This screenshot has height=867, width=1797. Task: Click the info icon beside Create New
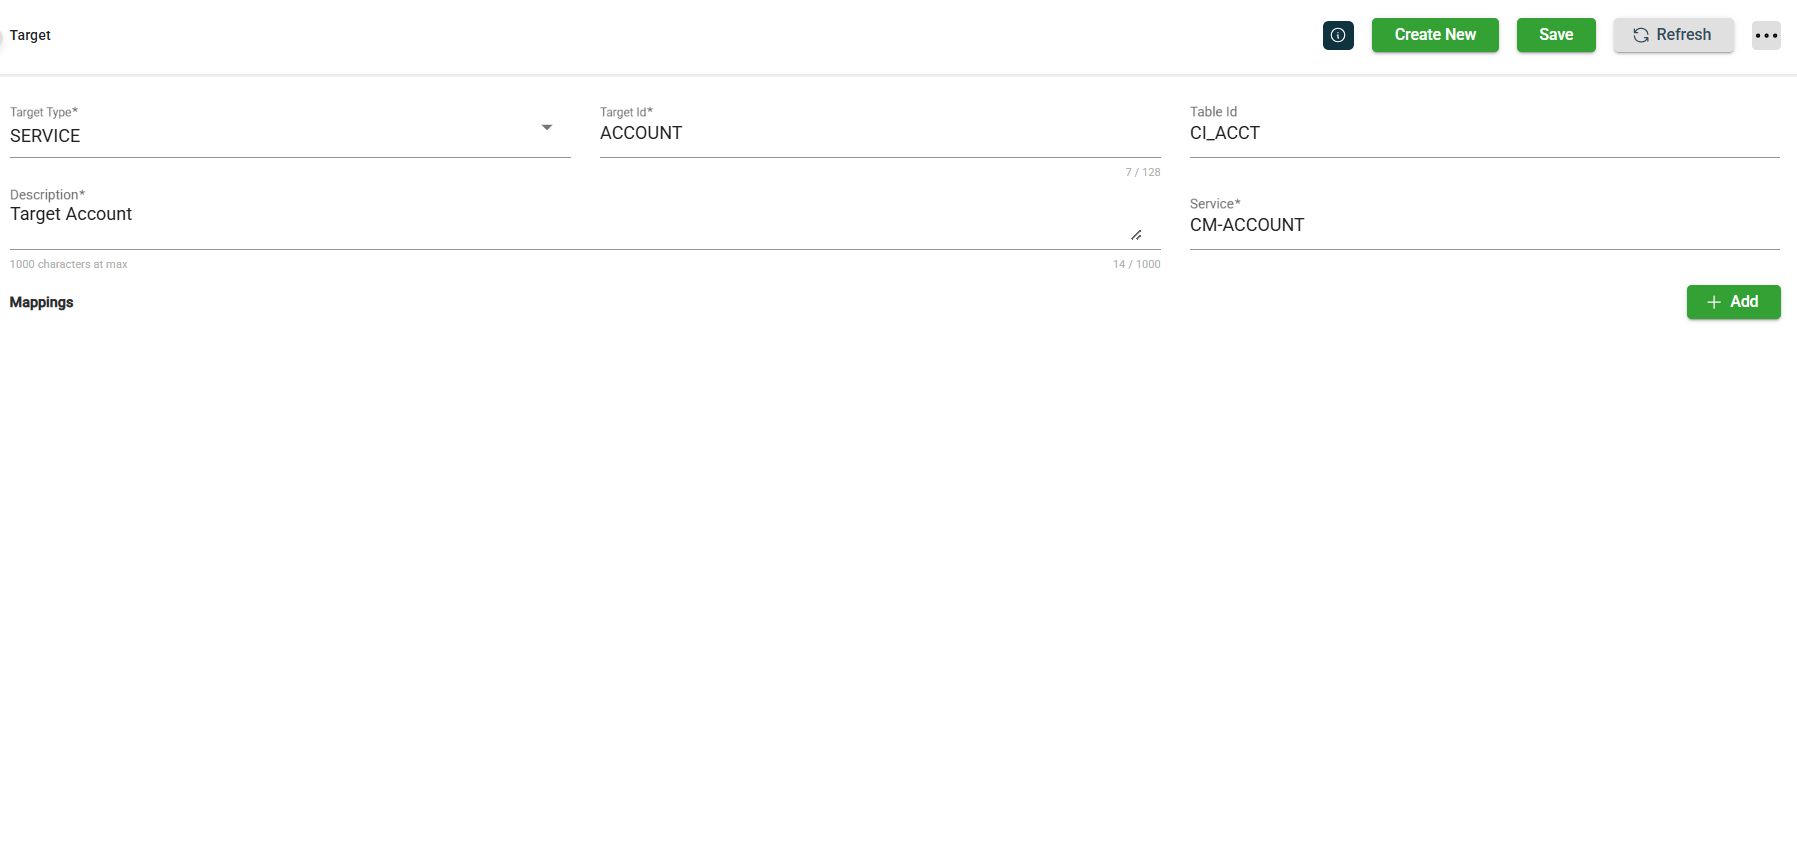click(1337, 35)
